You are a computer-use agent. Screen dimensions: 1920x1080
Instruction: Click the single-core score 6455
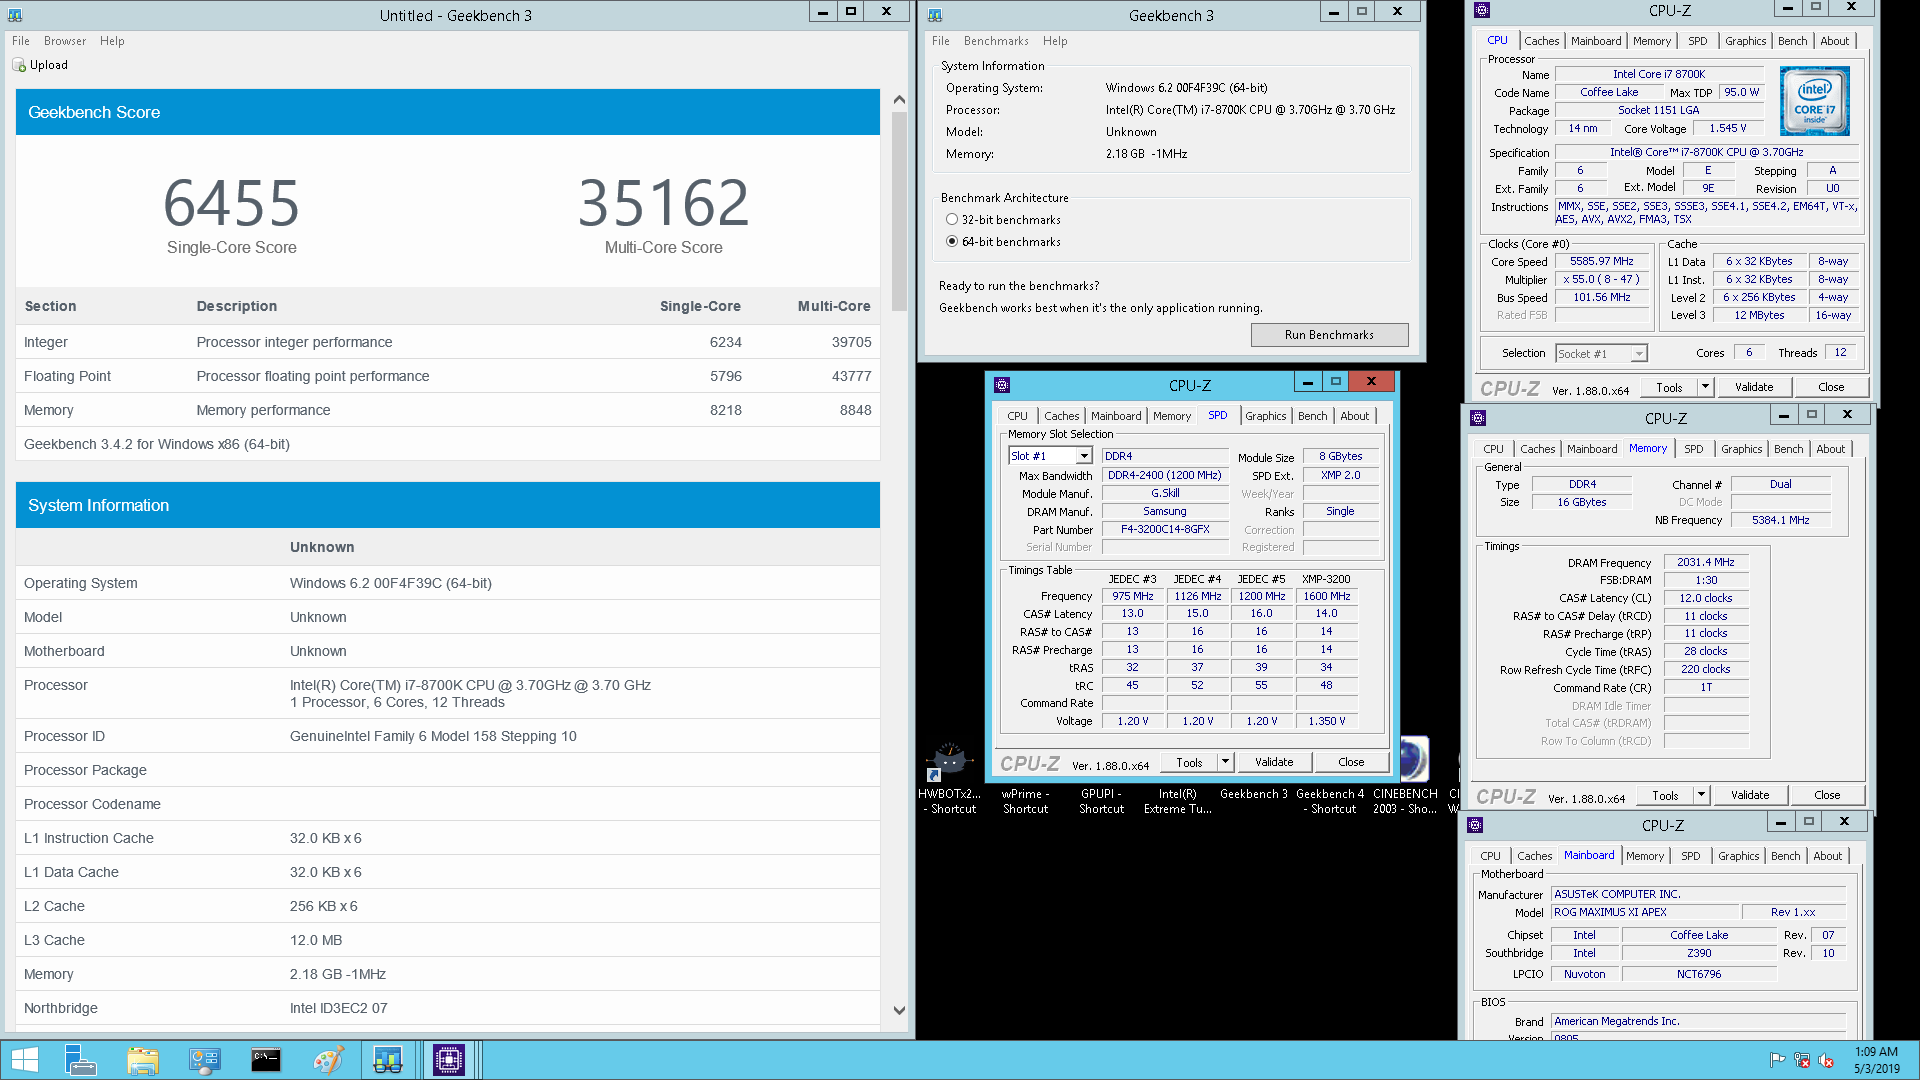click(232, 203)
